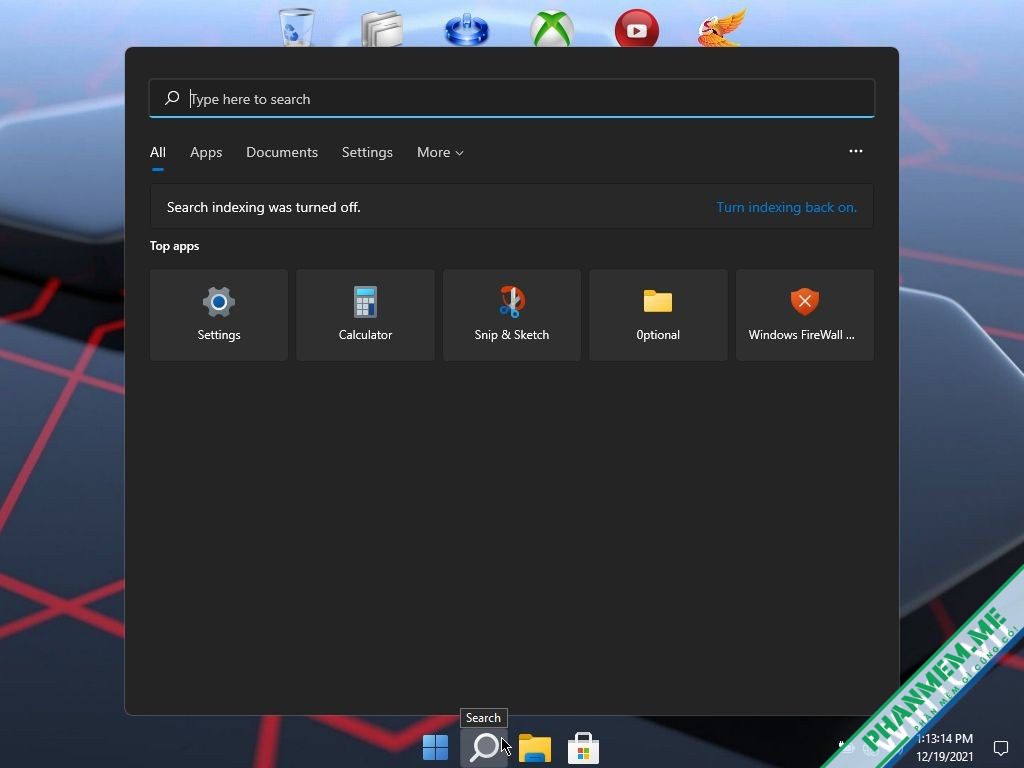This screenshot has width=1024, height=768.
Task: Open Recycle Bin dock icon on desktop
Action: coord(296,27)
